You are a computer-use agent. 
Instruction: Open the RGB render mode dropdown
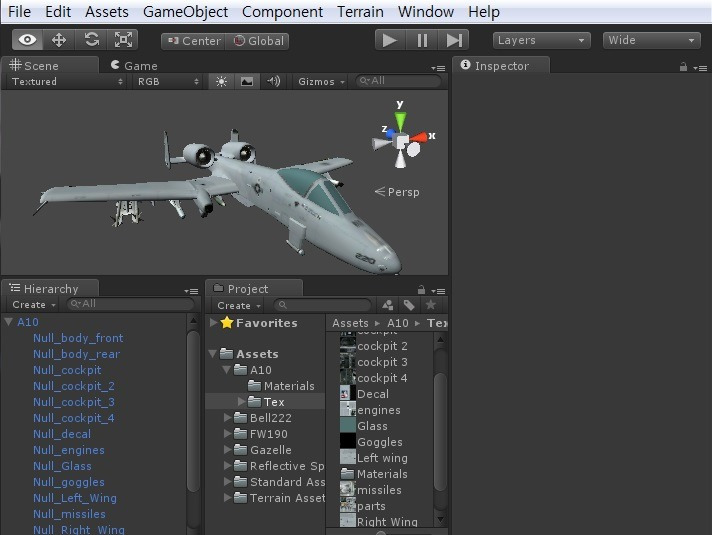[168, 81]
